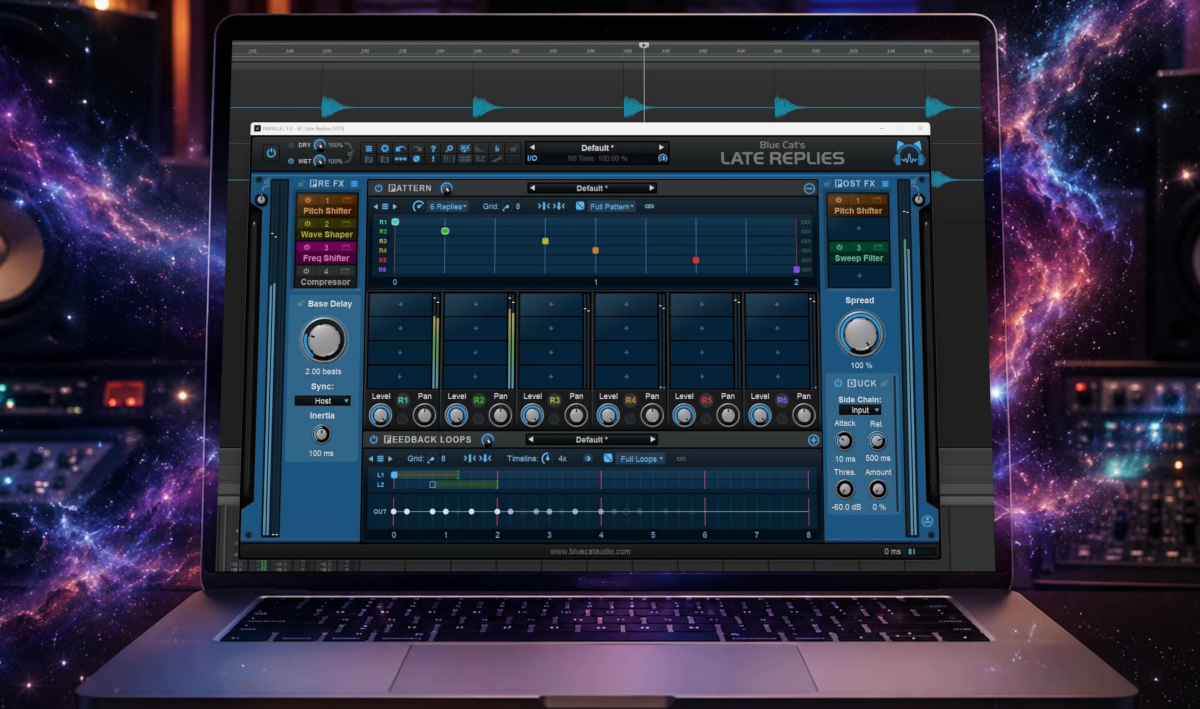Click the link icon beside Full Pattern
Screen dimensions: 1200x709
click(x=649, y=206)
